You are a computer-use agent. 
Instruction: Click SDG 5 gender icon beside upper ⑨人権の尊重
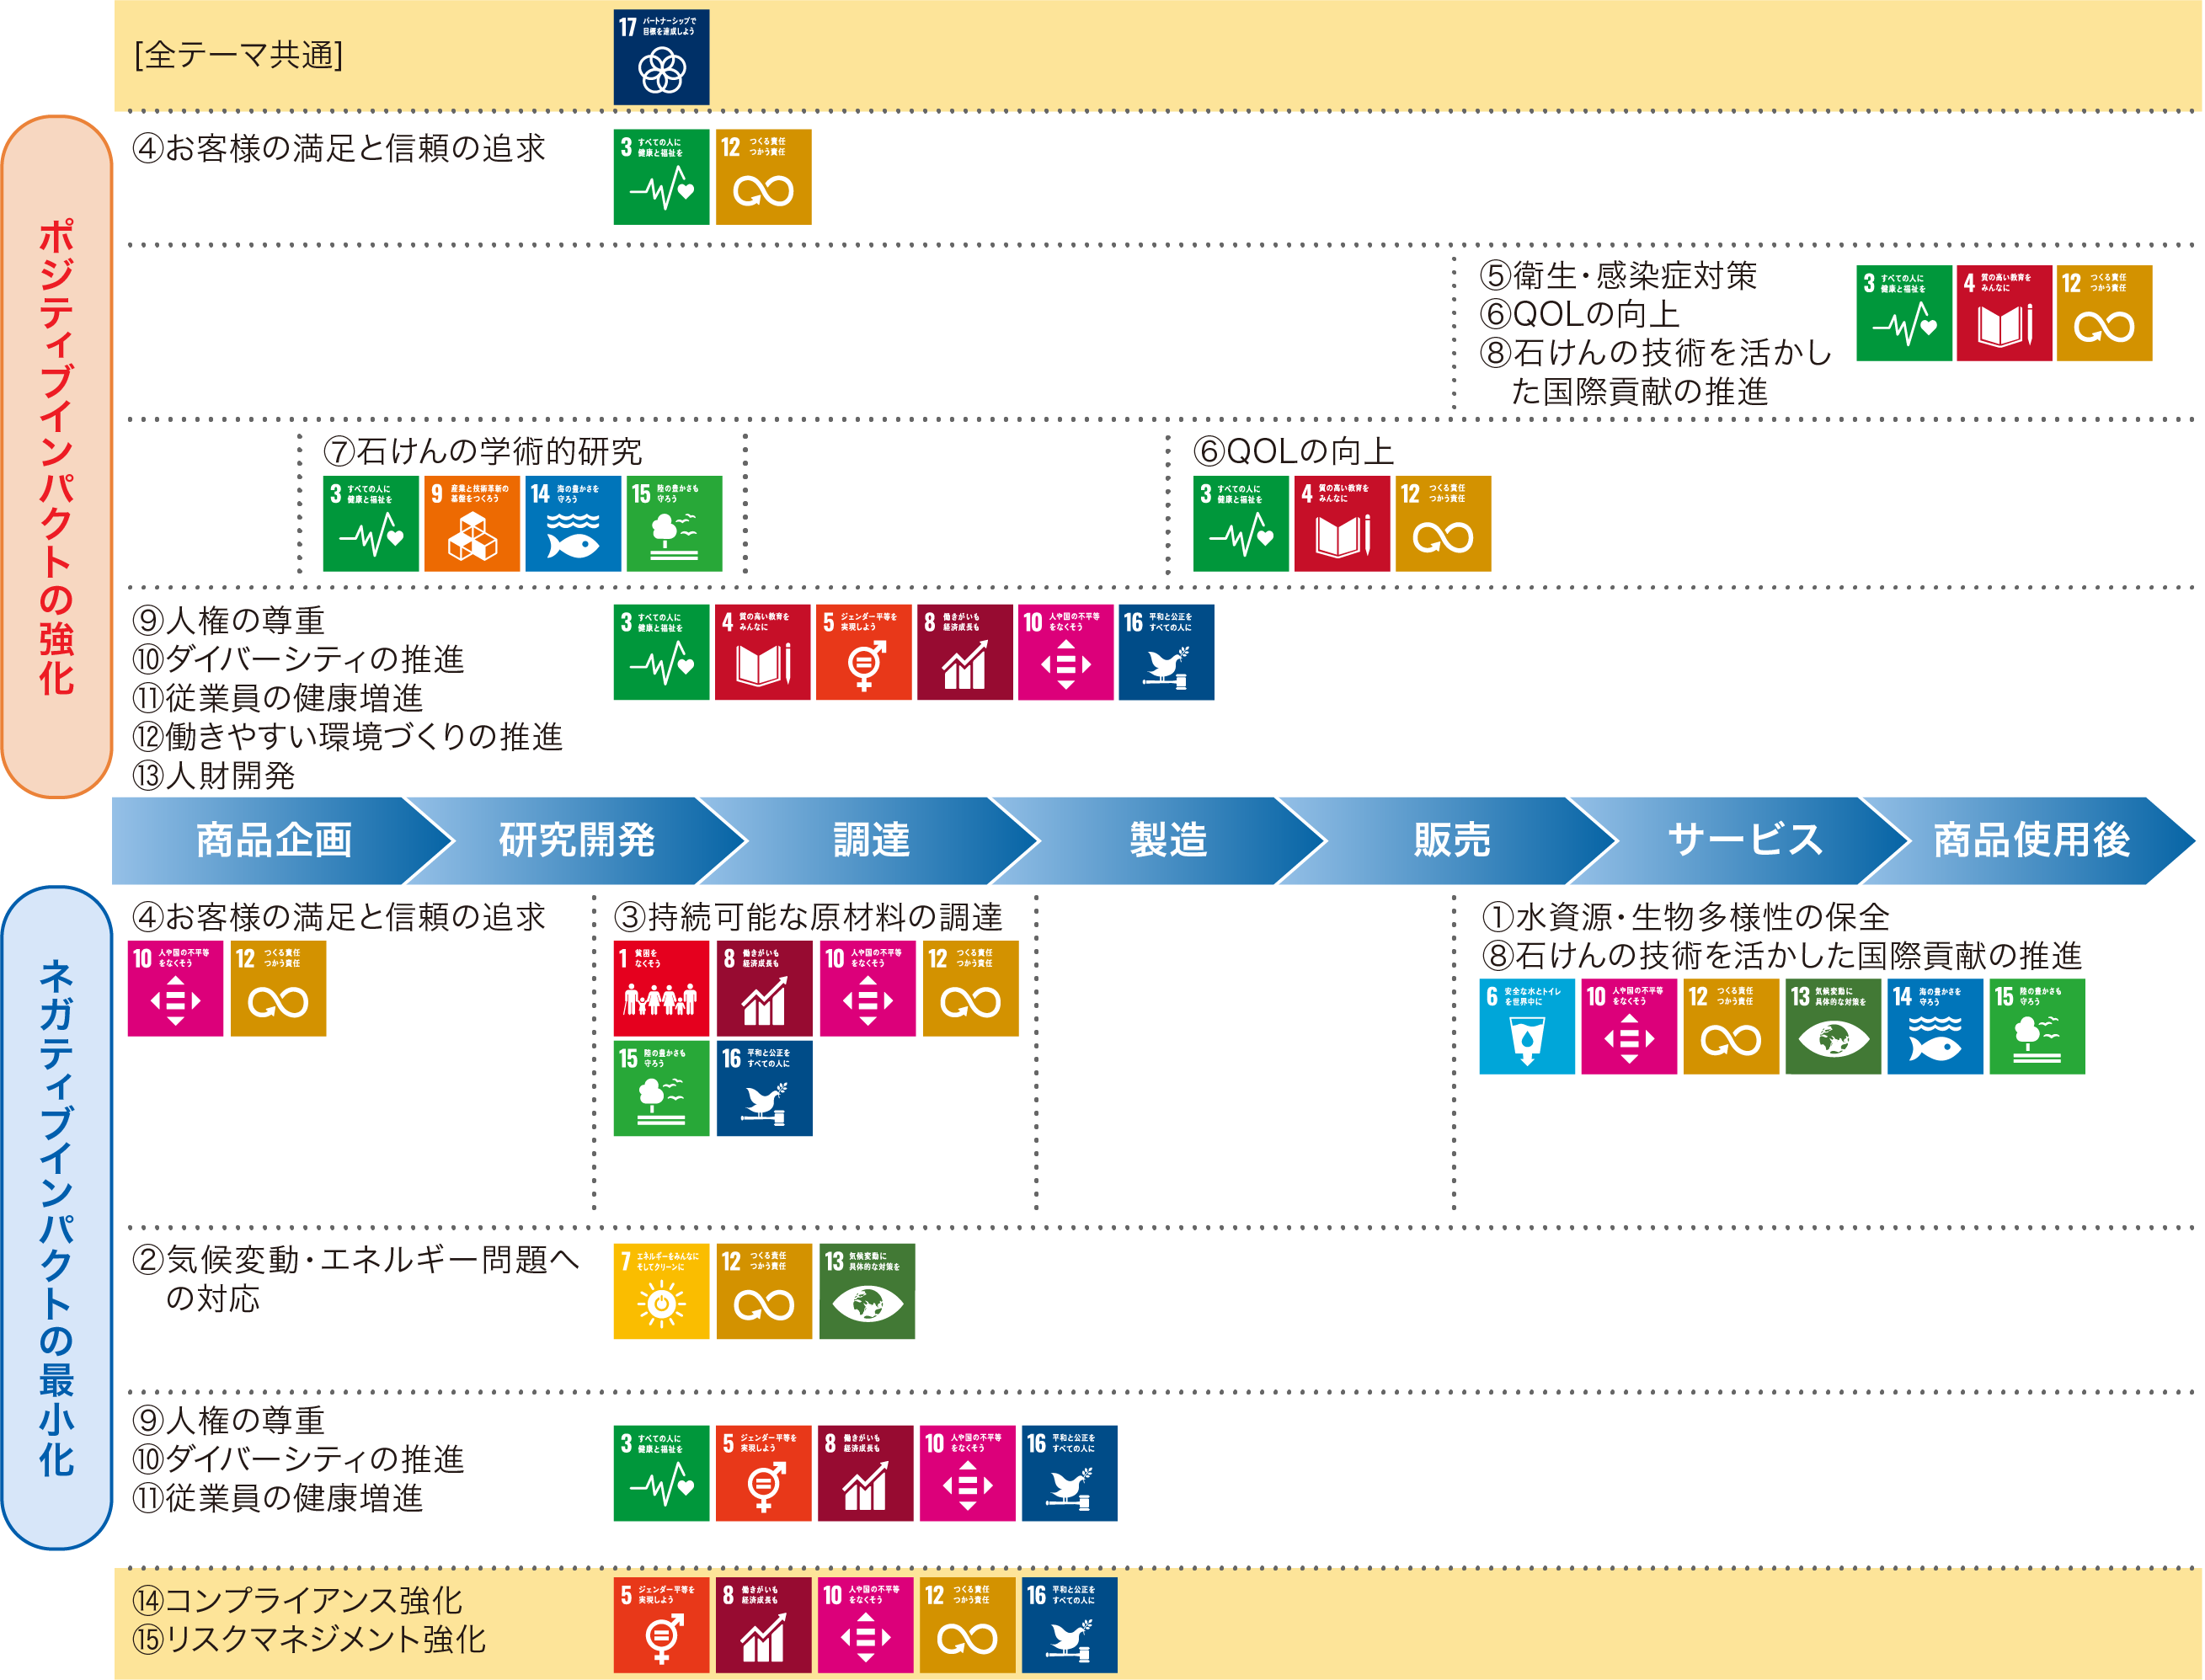[864, 652]
